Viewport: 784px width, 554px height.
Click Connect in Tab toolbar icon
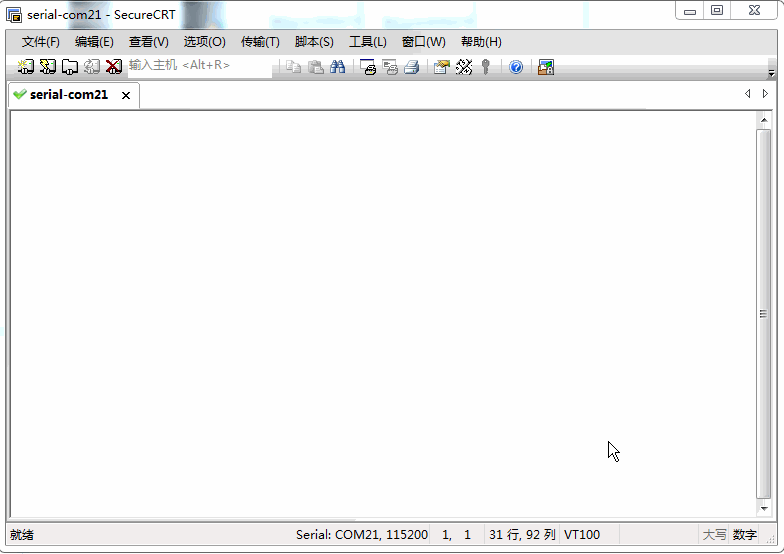tap(70, 66)
